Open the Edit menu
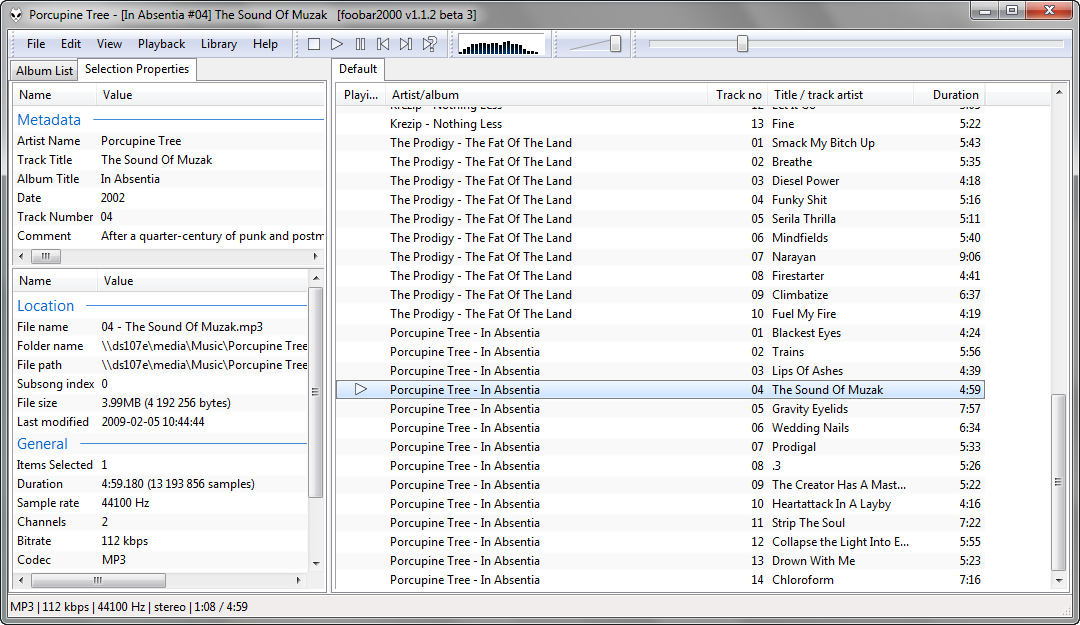This screenshot has width=1080, height=625. [x=71, y=44]
